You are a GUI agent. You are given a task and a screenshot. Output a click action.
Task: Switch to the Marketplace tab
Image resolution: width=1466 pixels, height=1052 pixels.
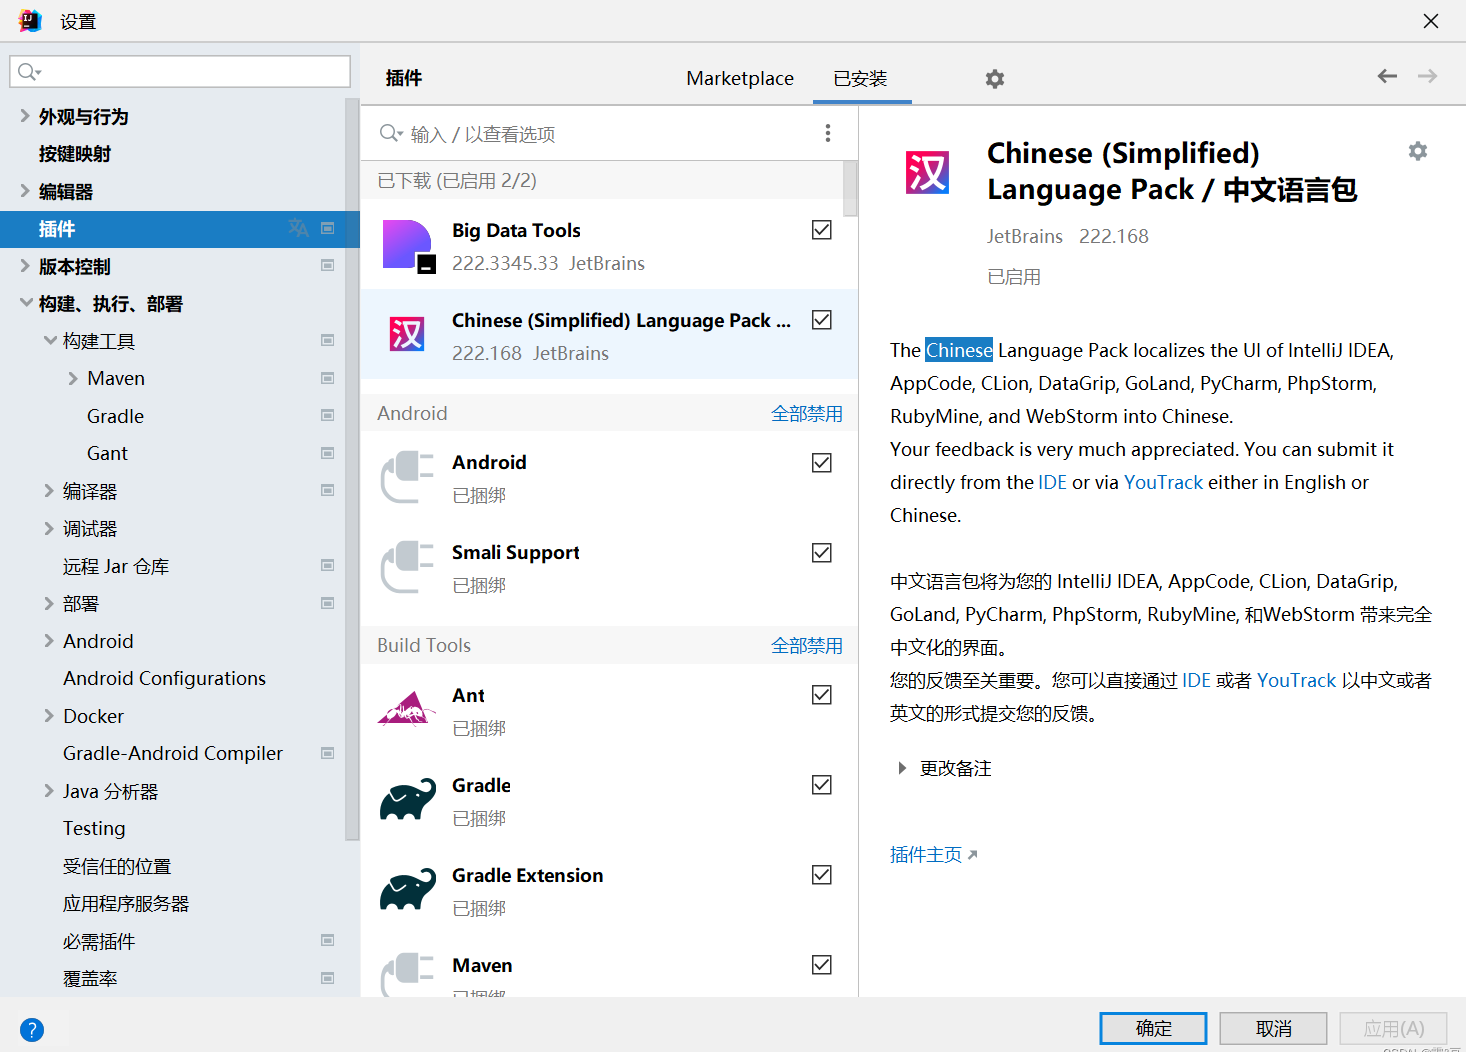pos(739,78)
